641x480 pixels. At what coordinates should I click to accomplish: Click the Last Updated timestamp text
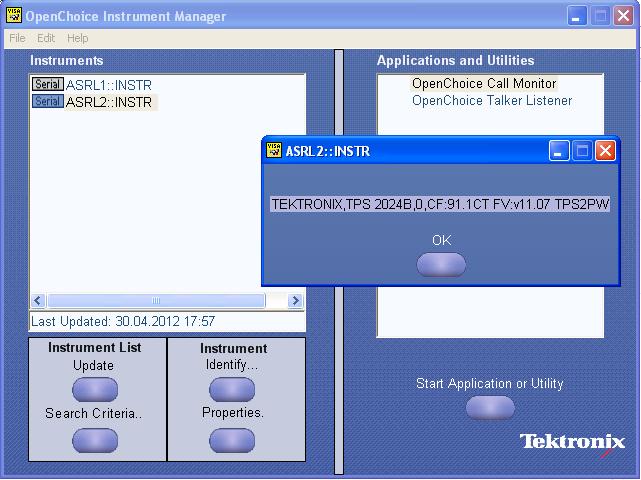[x=123, y=321]
